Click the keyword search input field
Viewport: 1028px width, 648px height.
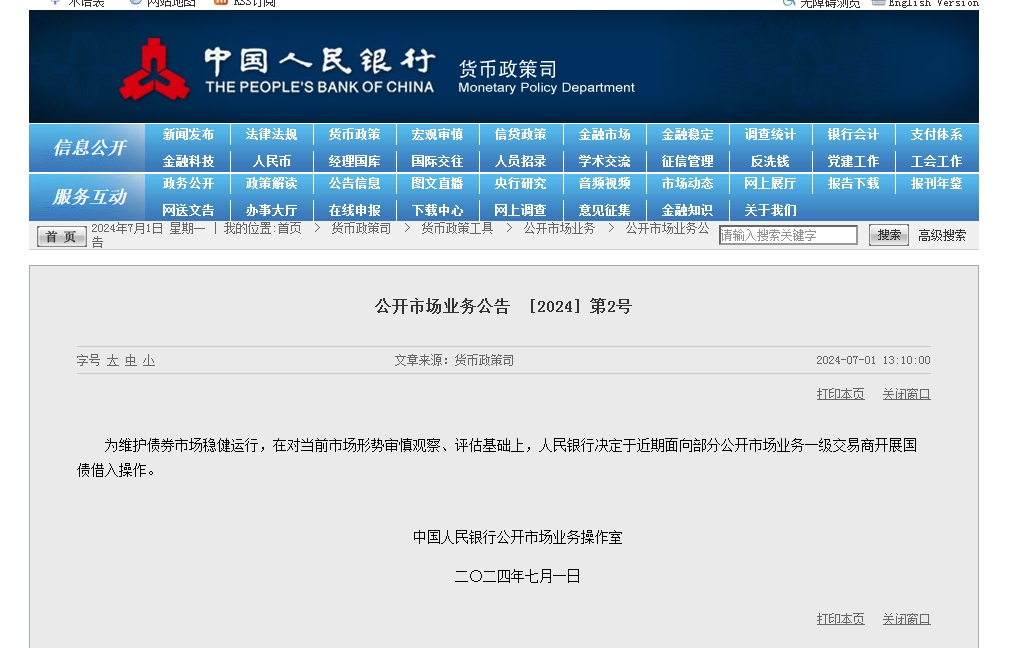point(788,235)
